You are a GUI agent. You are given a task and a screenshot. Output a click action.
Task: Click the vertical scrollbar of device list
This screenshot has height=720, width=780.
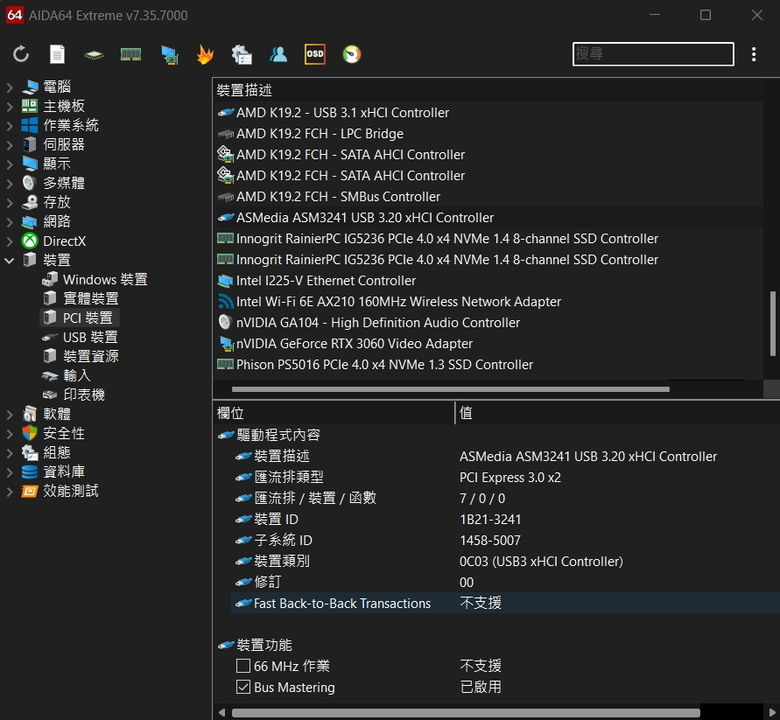tap(773, 323)
